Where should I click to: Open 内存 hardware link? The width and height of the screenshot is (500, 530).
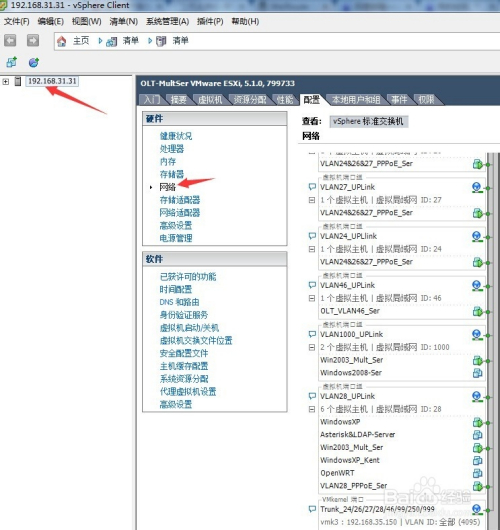[x=168, y=162]
